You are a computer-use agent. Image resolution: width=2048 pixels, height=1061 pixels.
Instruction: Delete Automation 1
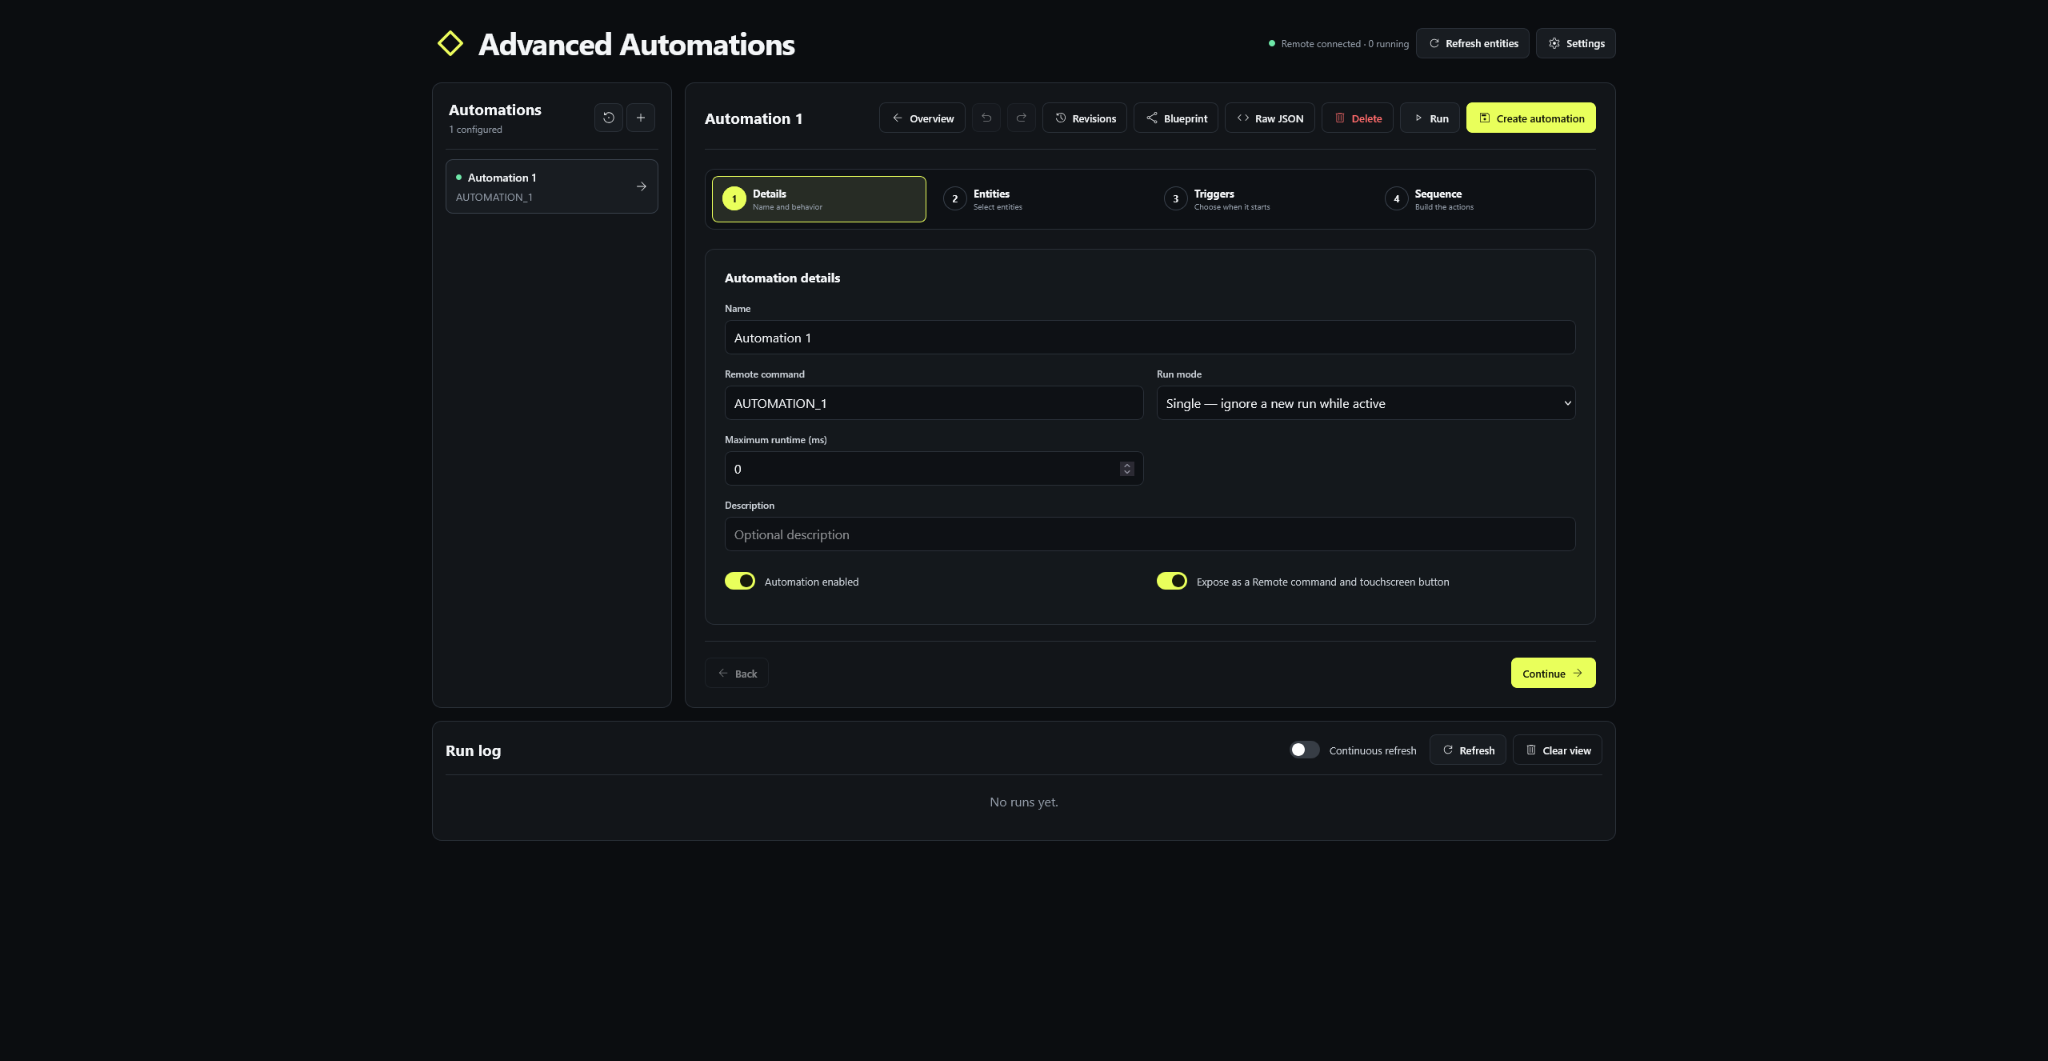[x=1357, y=118]
